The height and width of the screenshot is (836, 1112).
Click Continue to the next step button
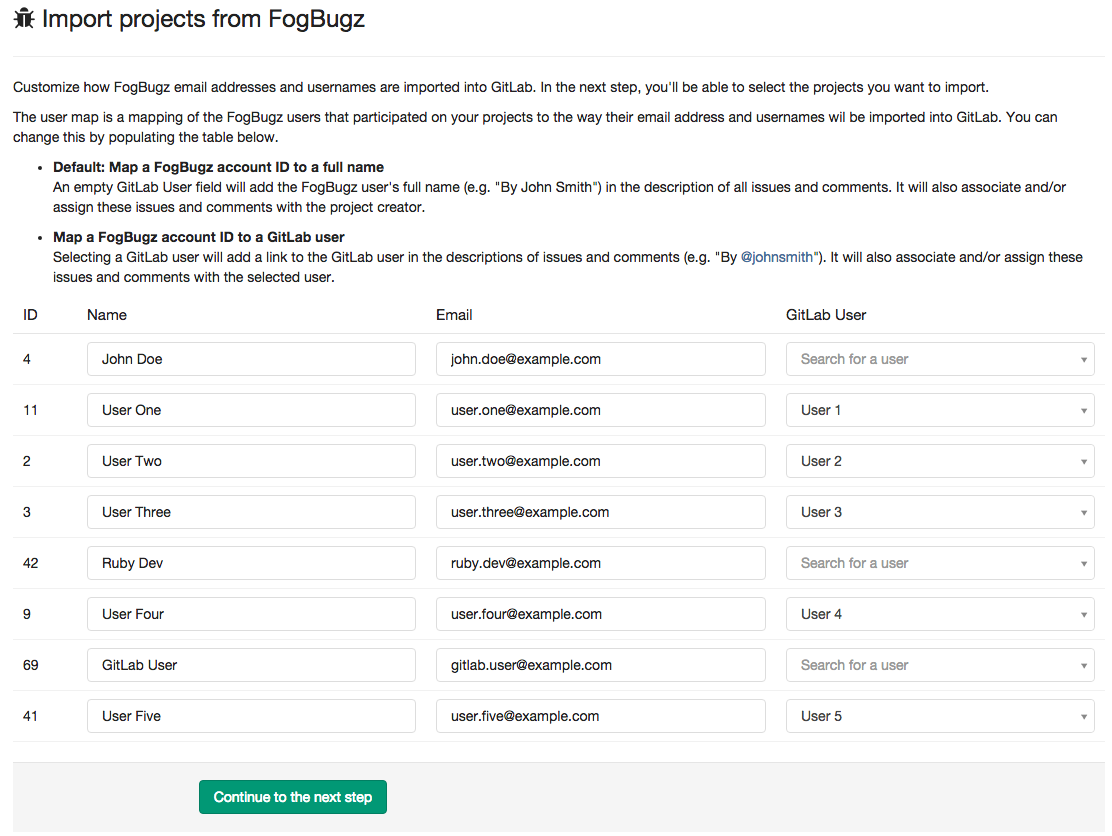coord(292,797)
